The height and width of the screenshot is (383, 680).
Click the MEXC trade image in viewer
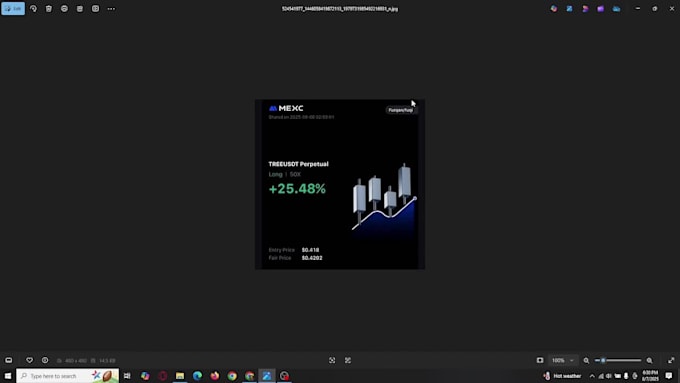340,184
